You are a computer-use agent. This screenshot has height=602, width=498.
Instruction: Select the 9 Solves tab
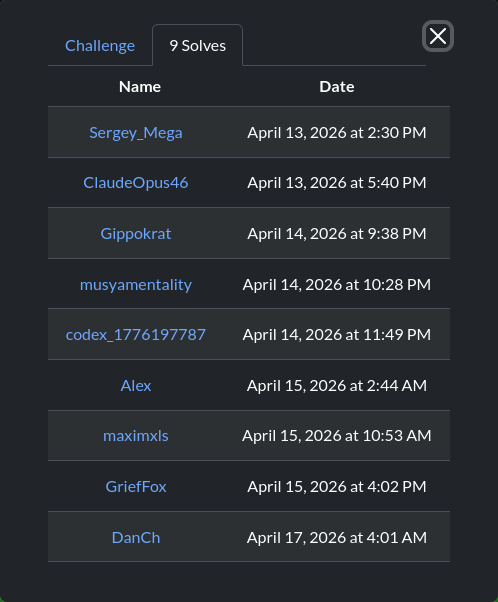(198, 46)
